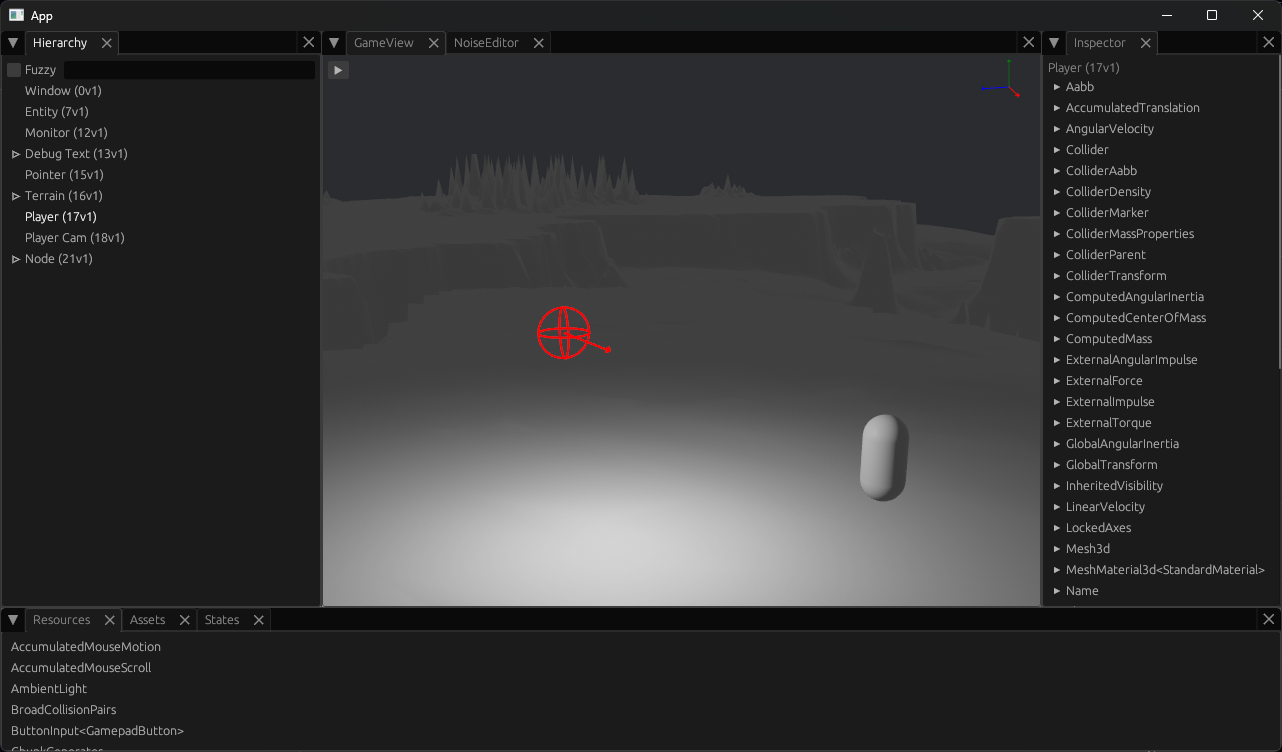
Task: Expand the Debug Text (13v1) node
Action: tap(16, 154)
